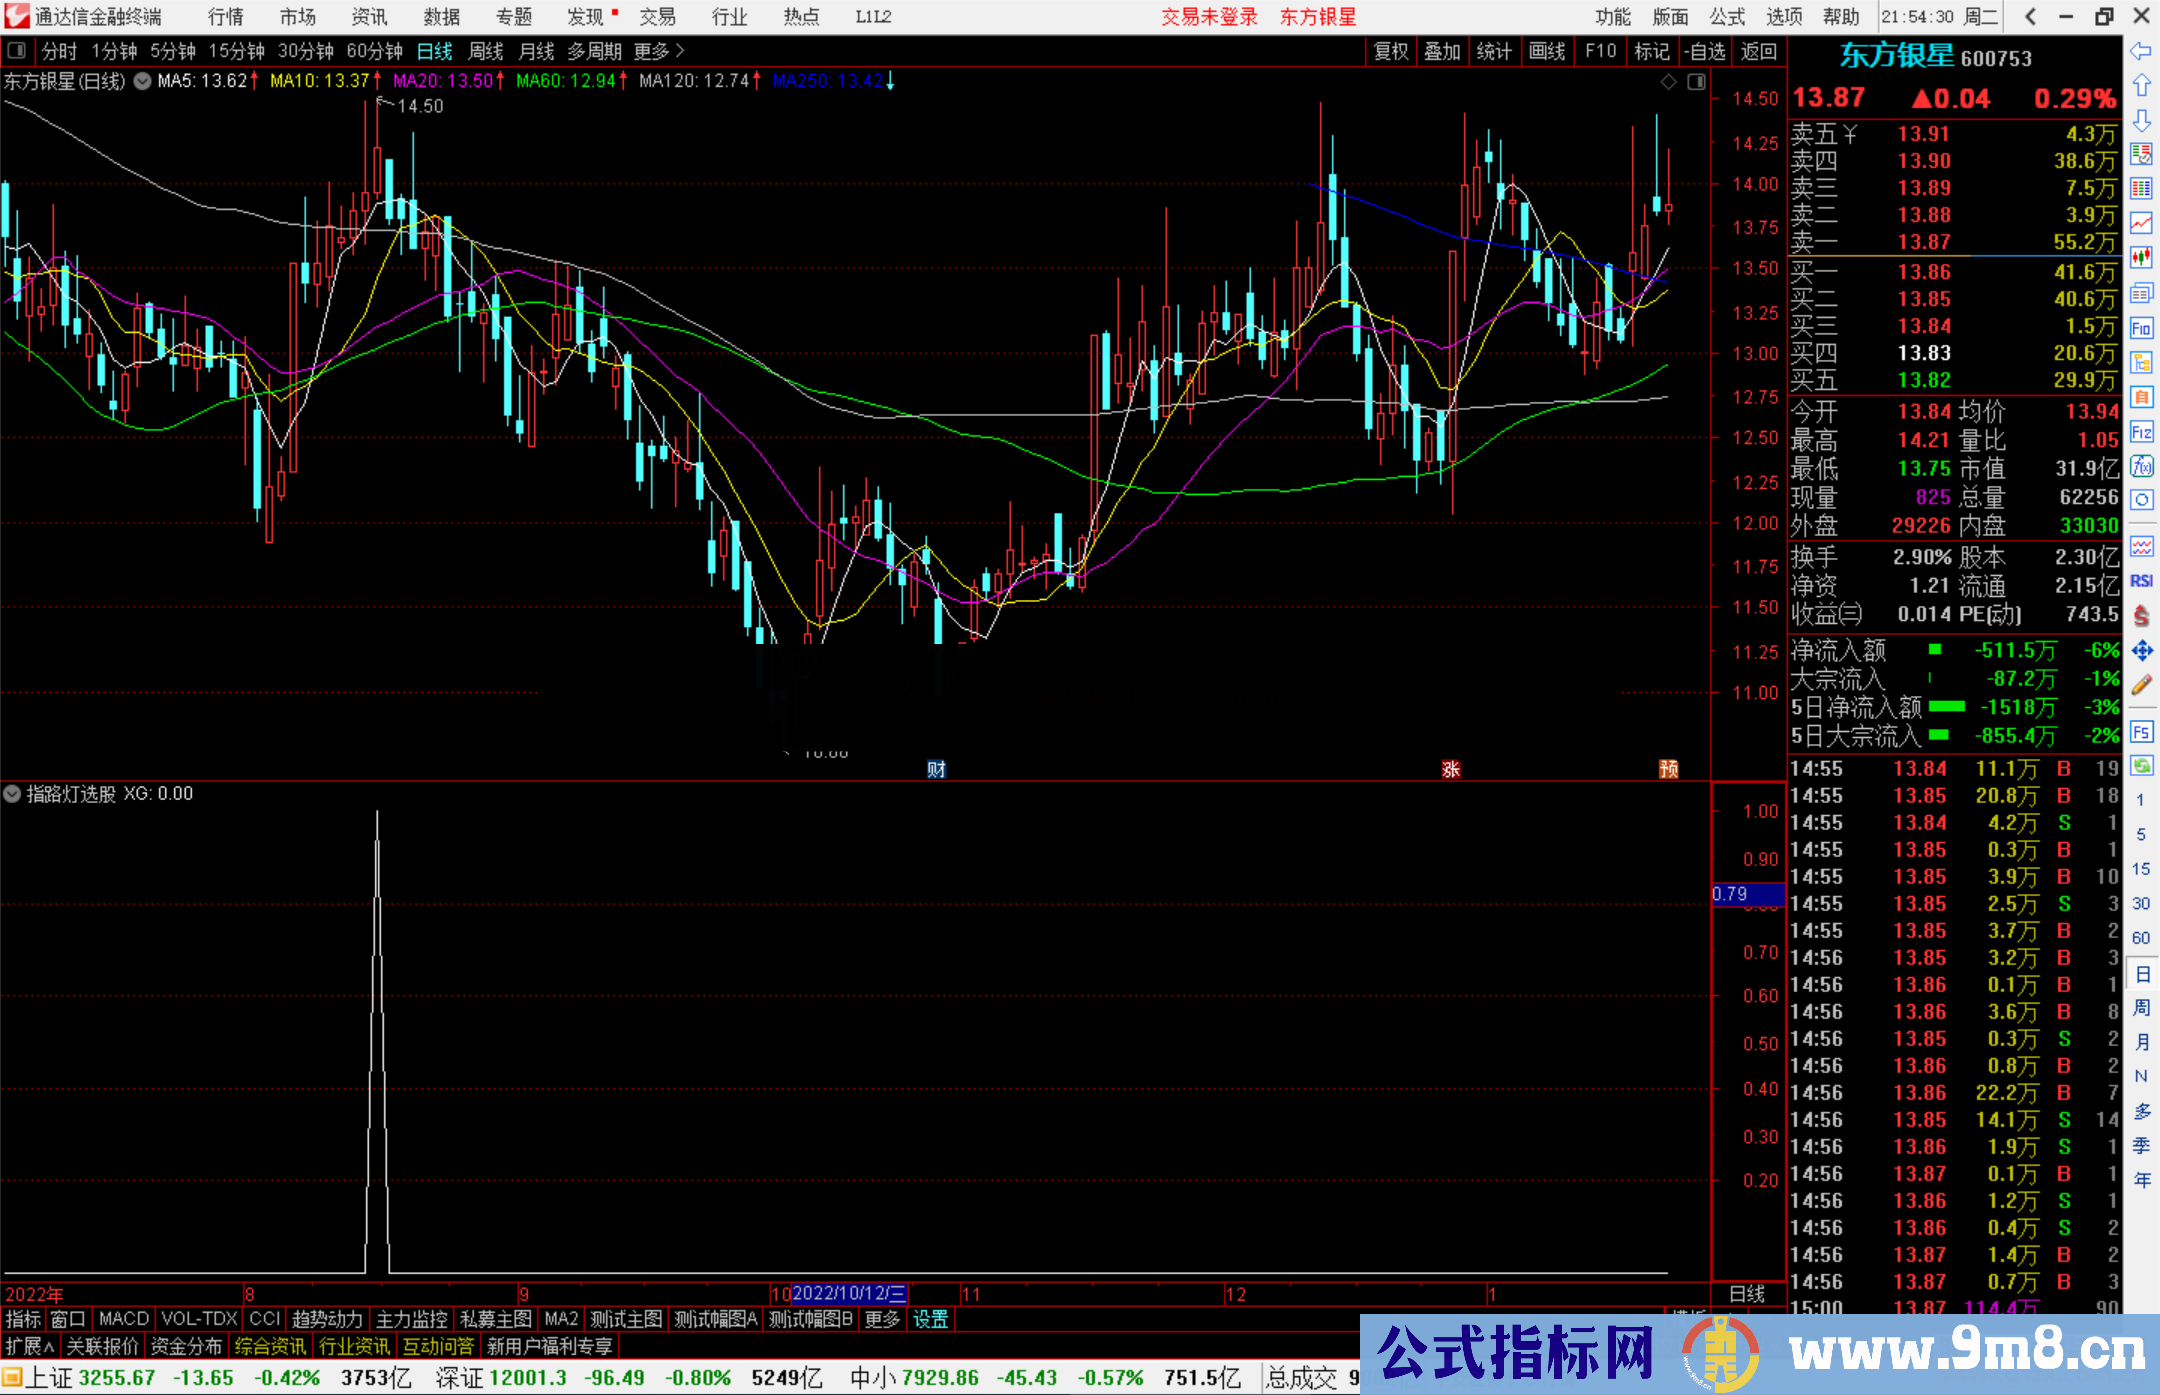Screen dimensions: 2160x1395
Task: Click the MA250 blue moving average label
Action: [x=828, y=81]
